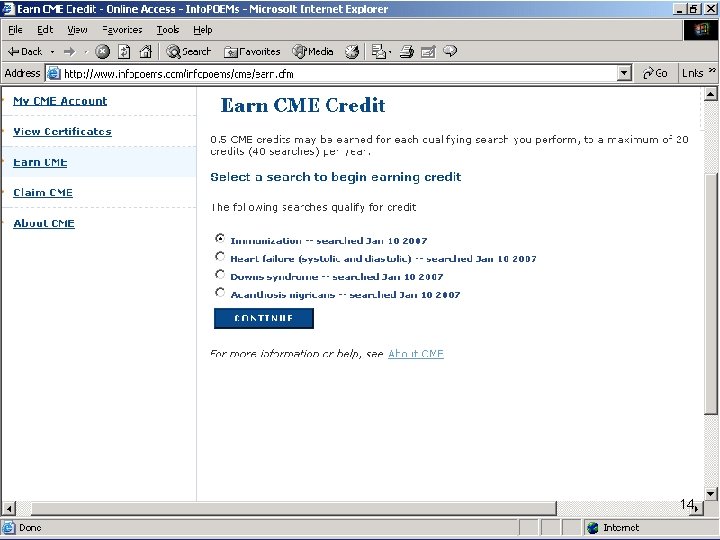The image size is (720, 540).
Task: Click the Internet zone status icon
Action: [593, 528]
